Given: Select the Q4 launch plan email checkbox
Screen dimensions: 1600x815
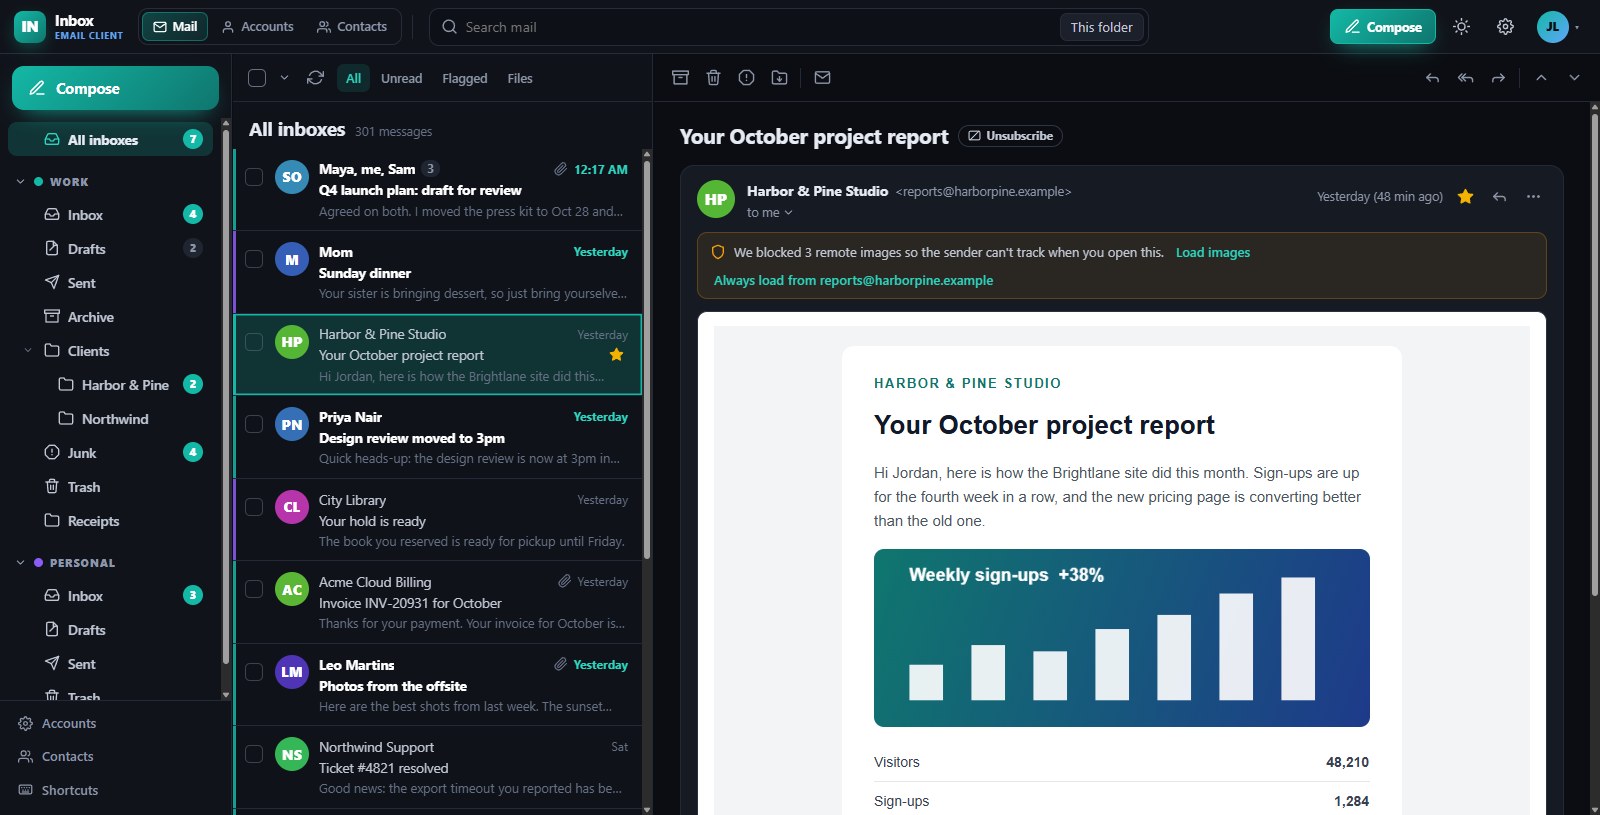Looking at the screenshot, I should pyautogui.click(x=254, y=177).
